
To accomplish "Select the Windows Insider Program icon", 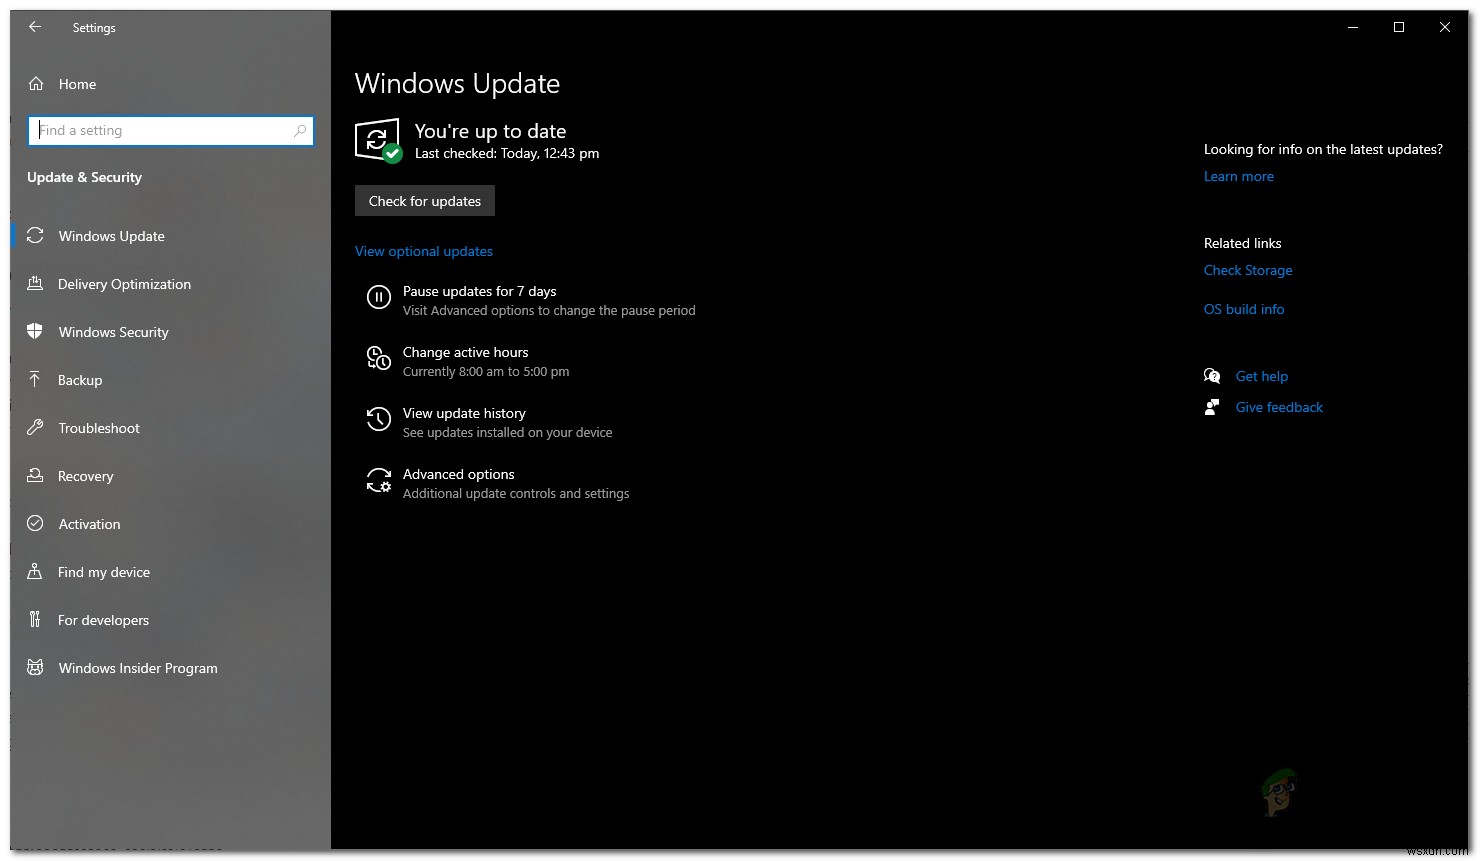I will pyautogui.click(x=36, y=667).
